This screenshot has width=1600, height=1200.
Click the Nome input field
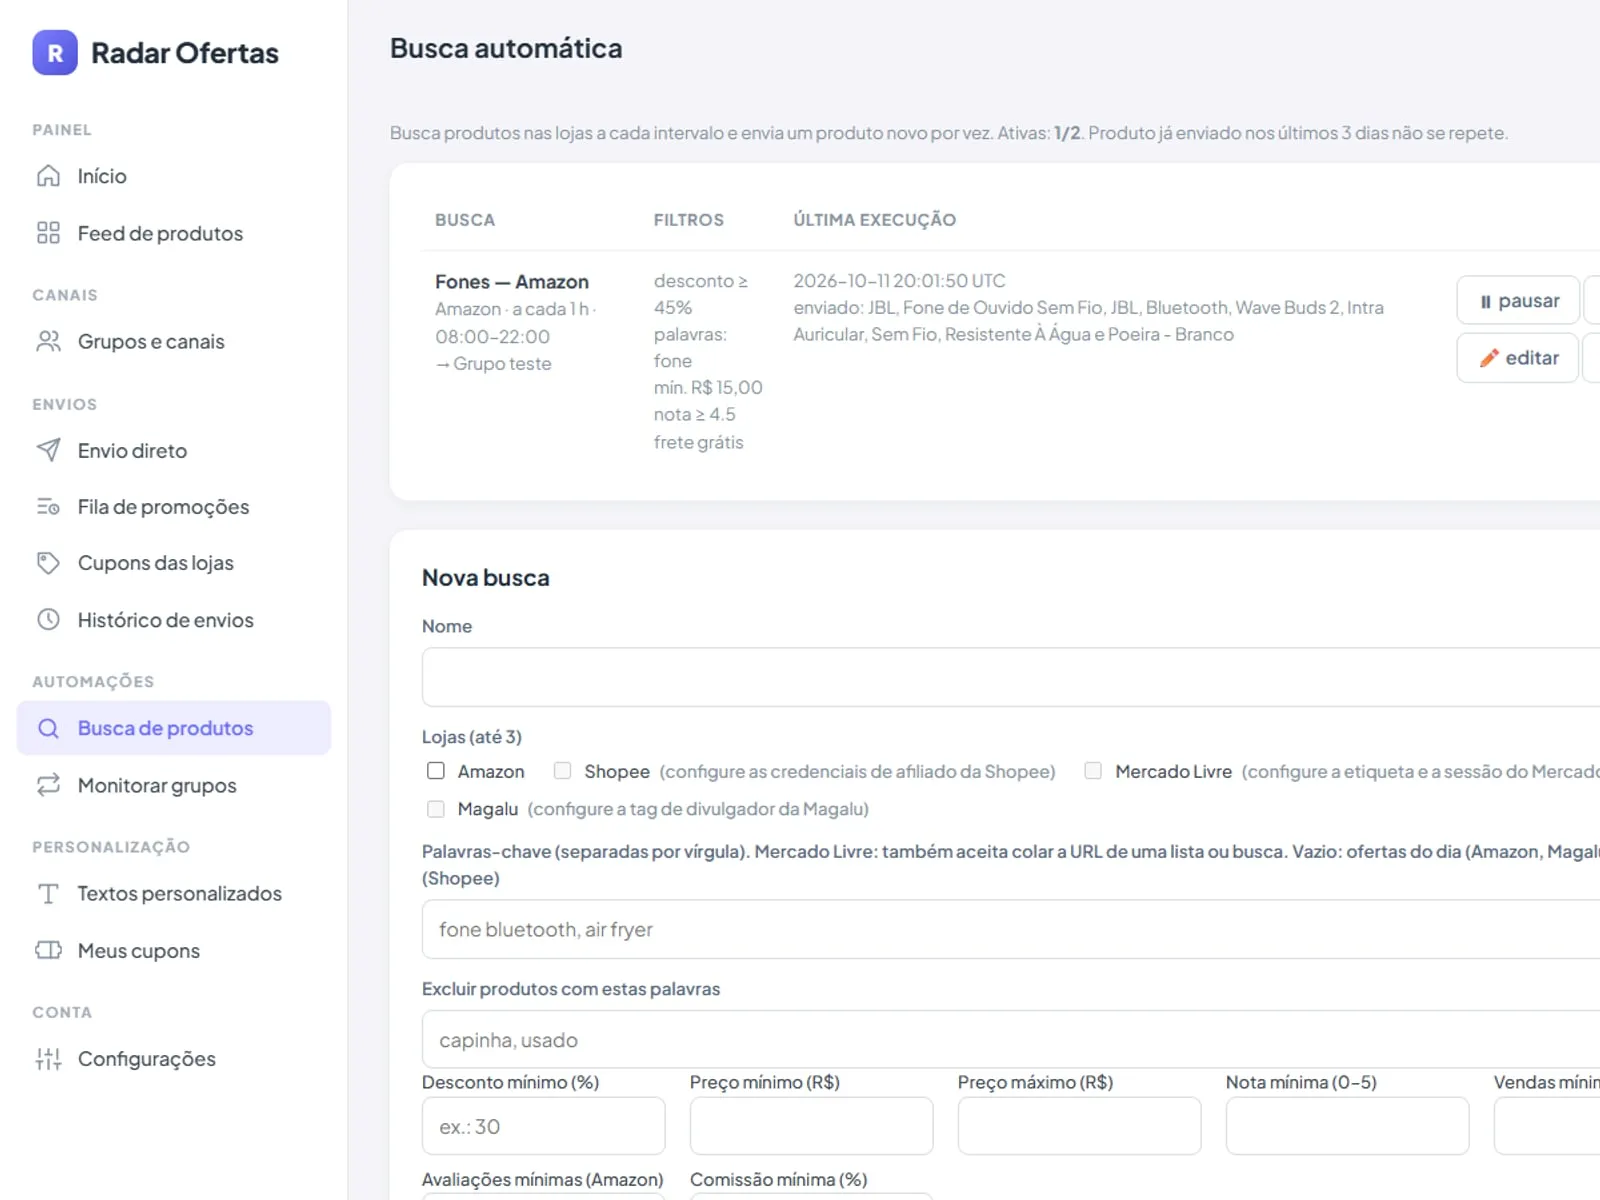click(x=1011, y=677)
